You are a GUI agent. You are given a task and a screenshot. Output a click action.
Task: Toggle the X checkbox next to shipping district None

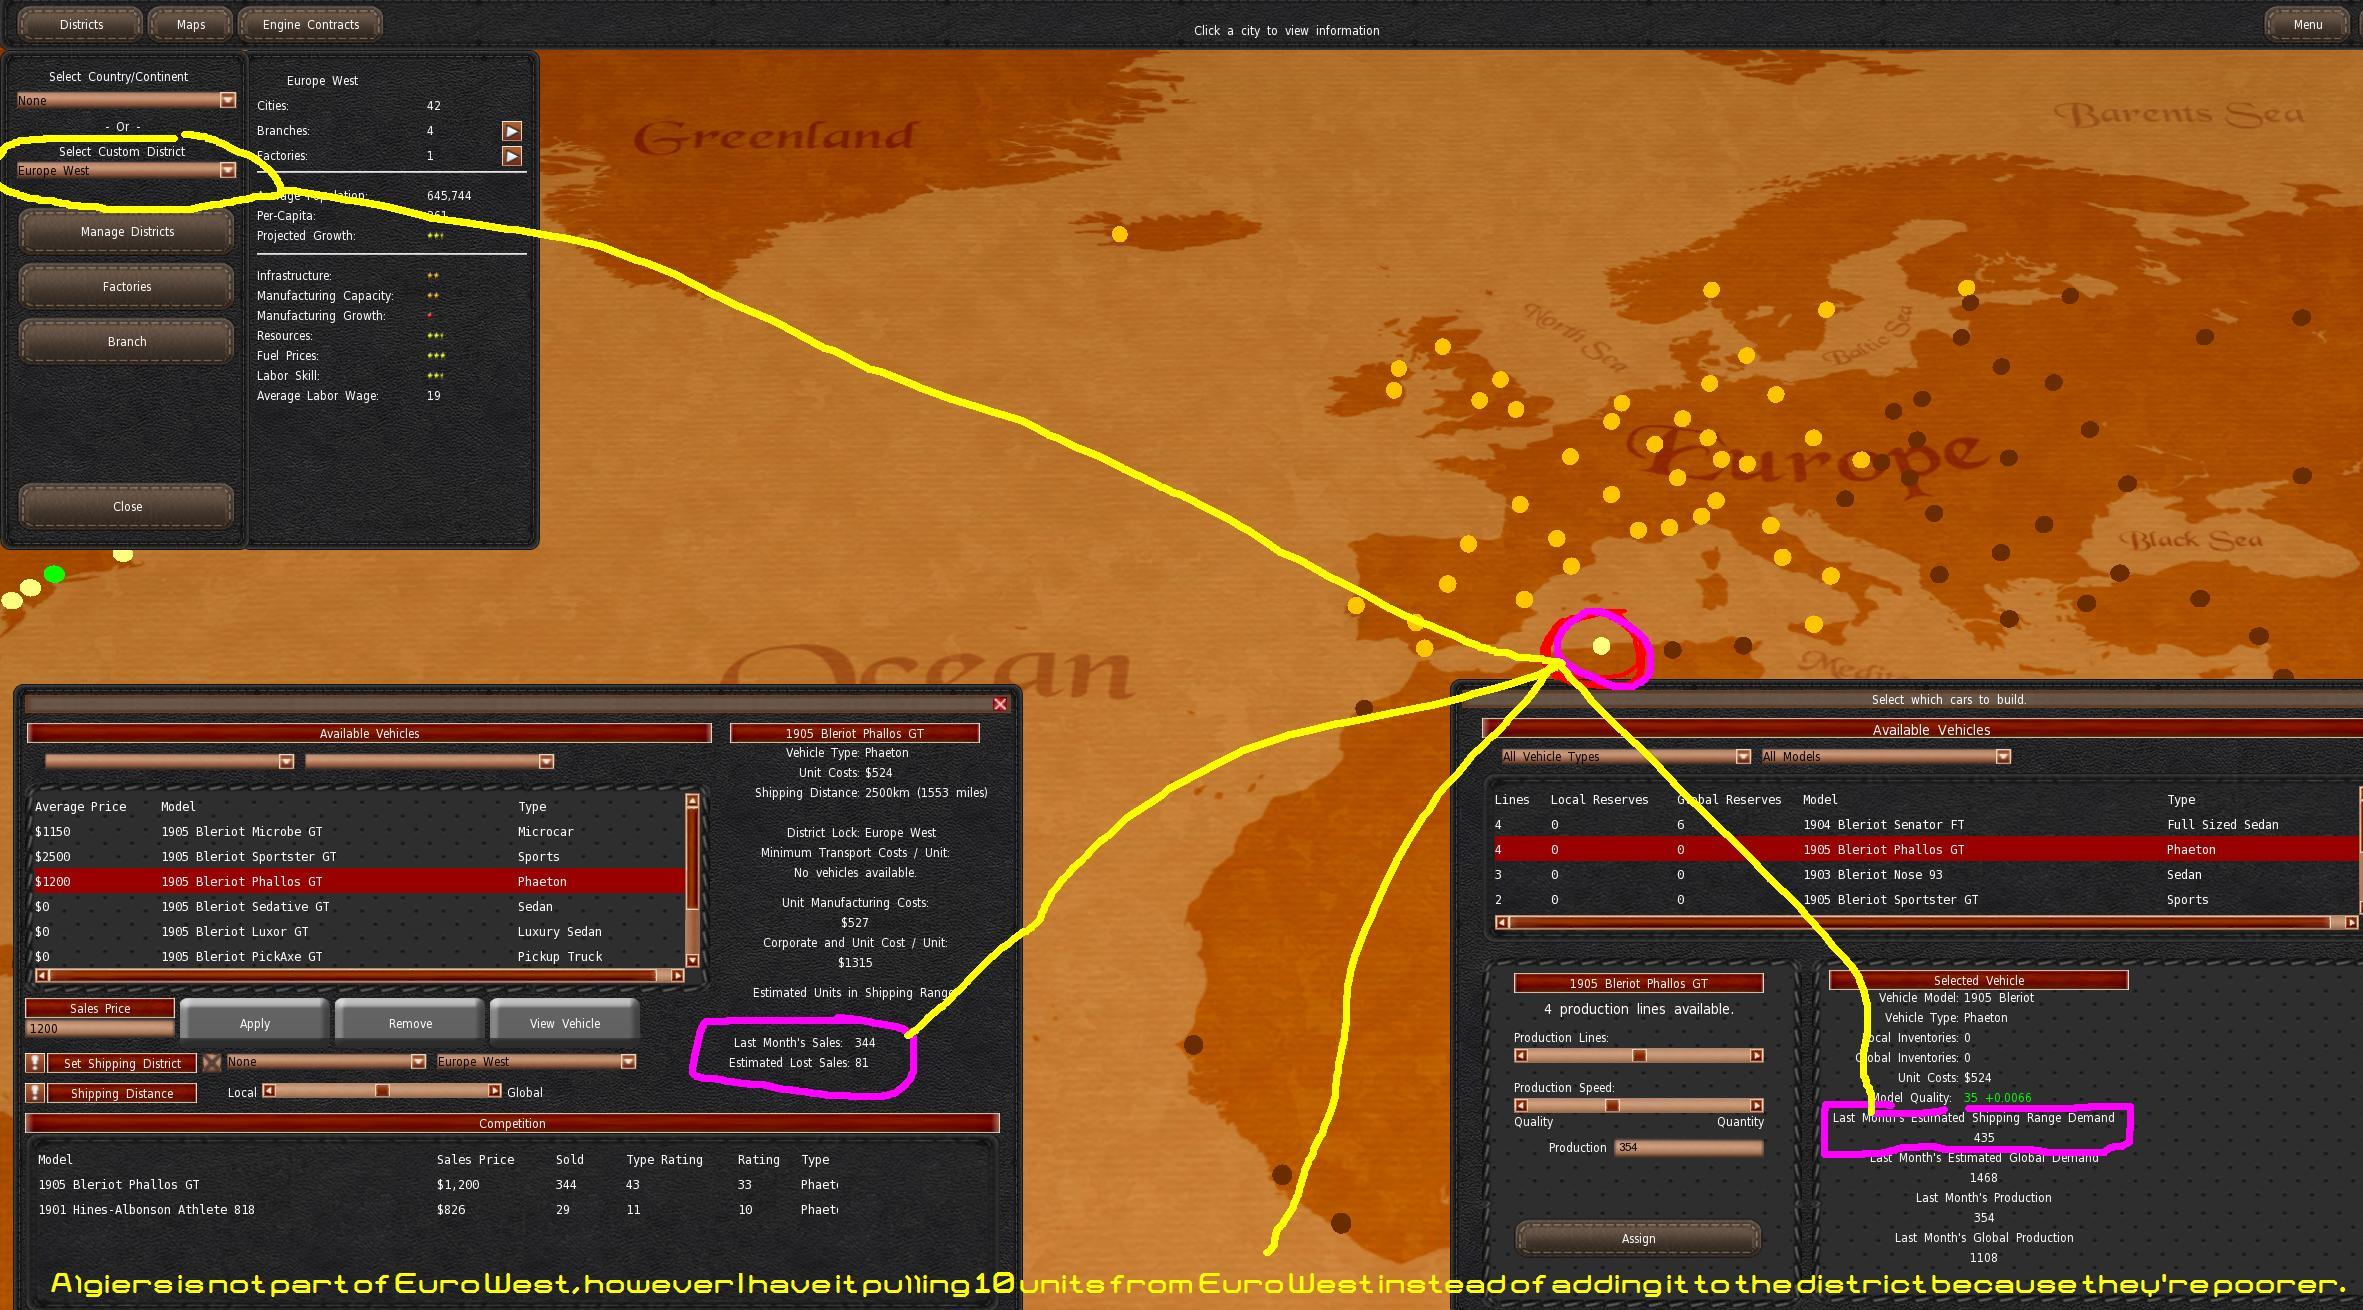click(212, 1061)
